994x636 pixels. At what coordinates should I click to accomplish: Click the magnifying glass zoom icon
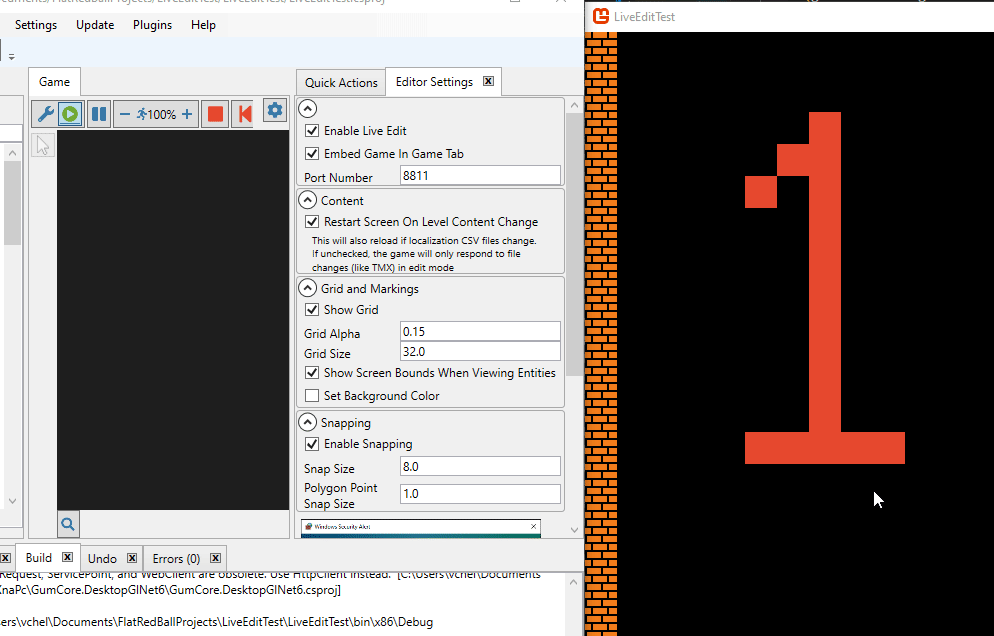(x=68, y=523)
